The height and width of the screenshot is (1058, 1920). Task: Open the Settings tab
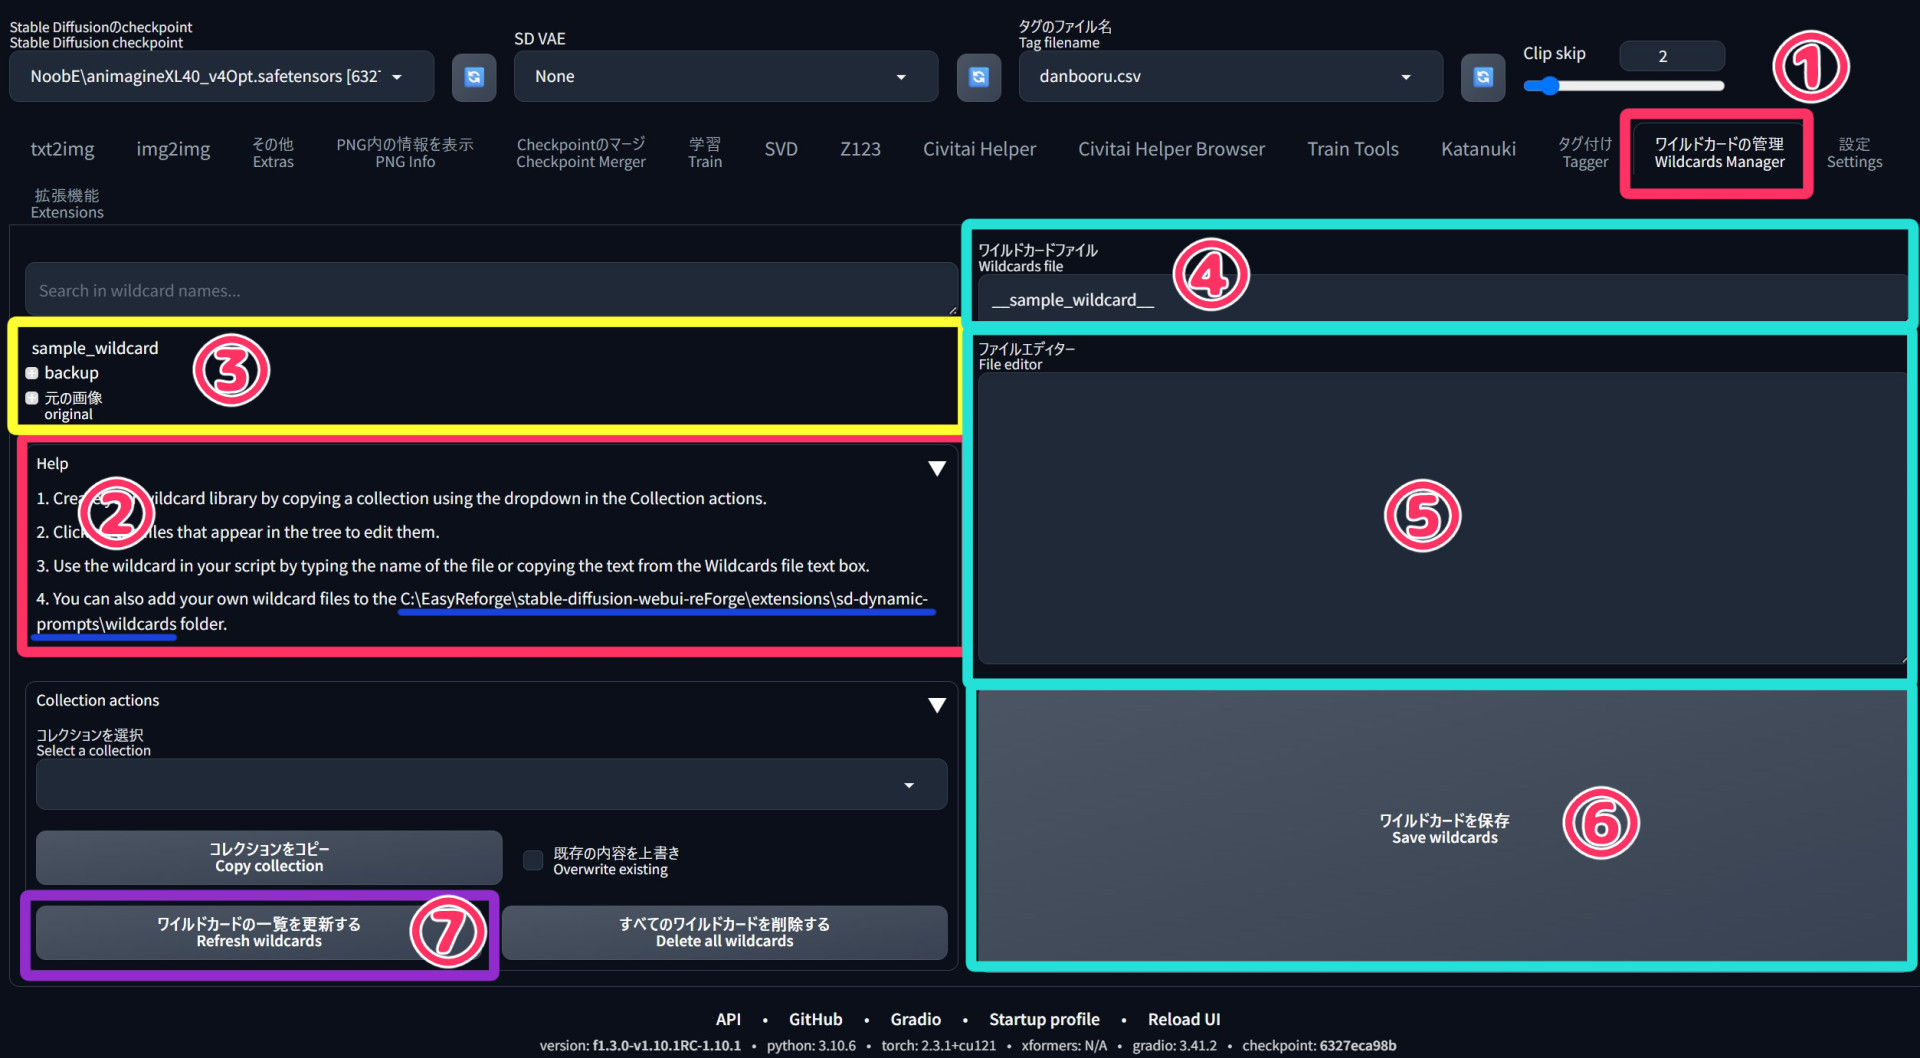(x=1854, y=152)
